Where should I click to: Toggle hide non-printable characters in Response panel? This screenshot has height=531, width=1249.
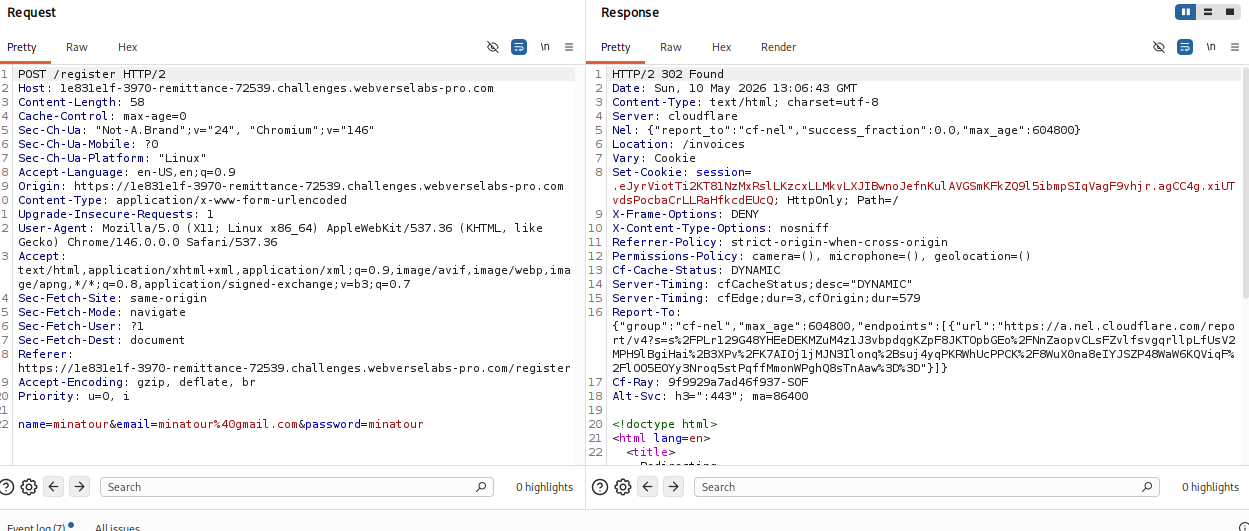click(1159, 47)
